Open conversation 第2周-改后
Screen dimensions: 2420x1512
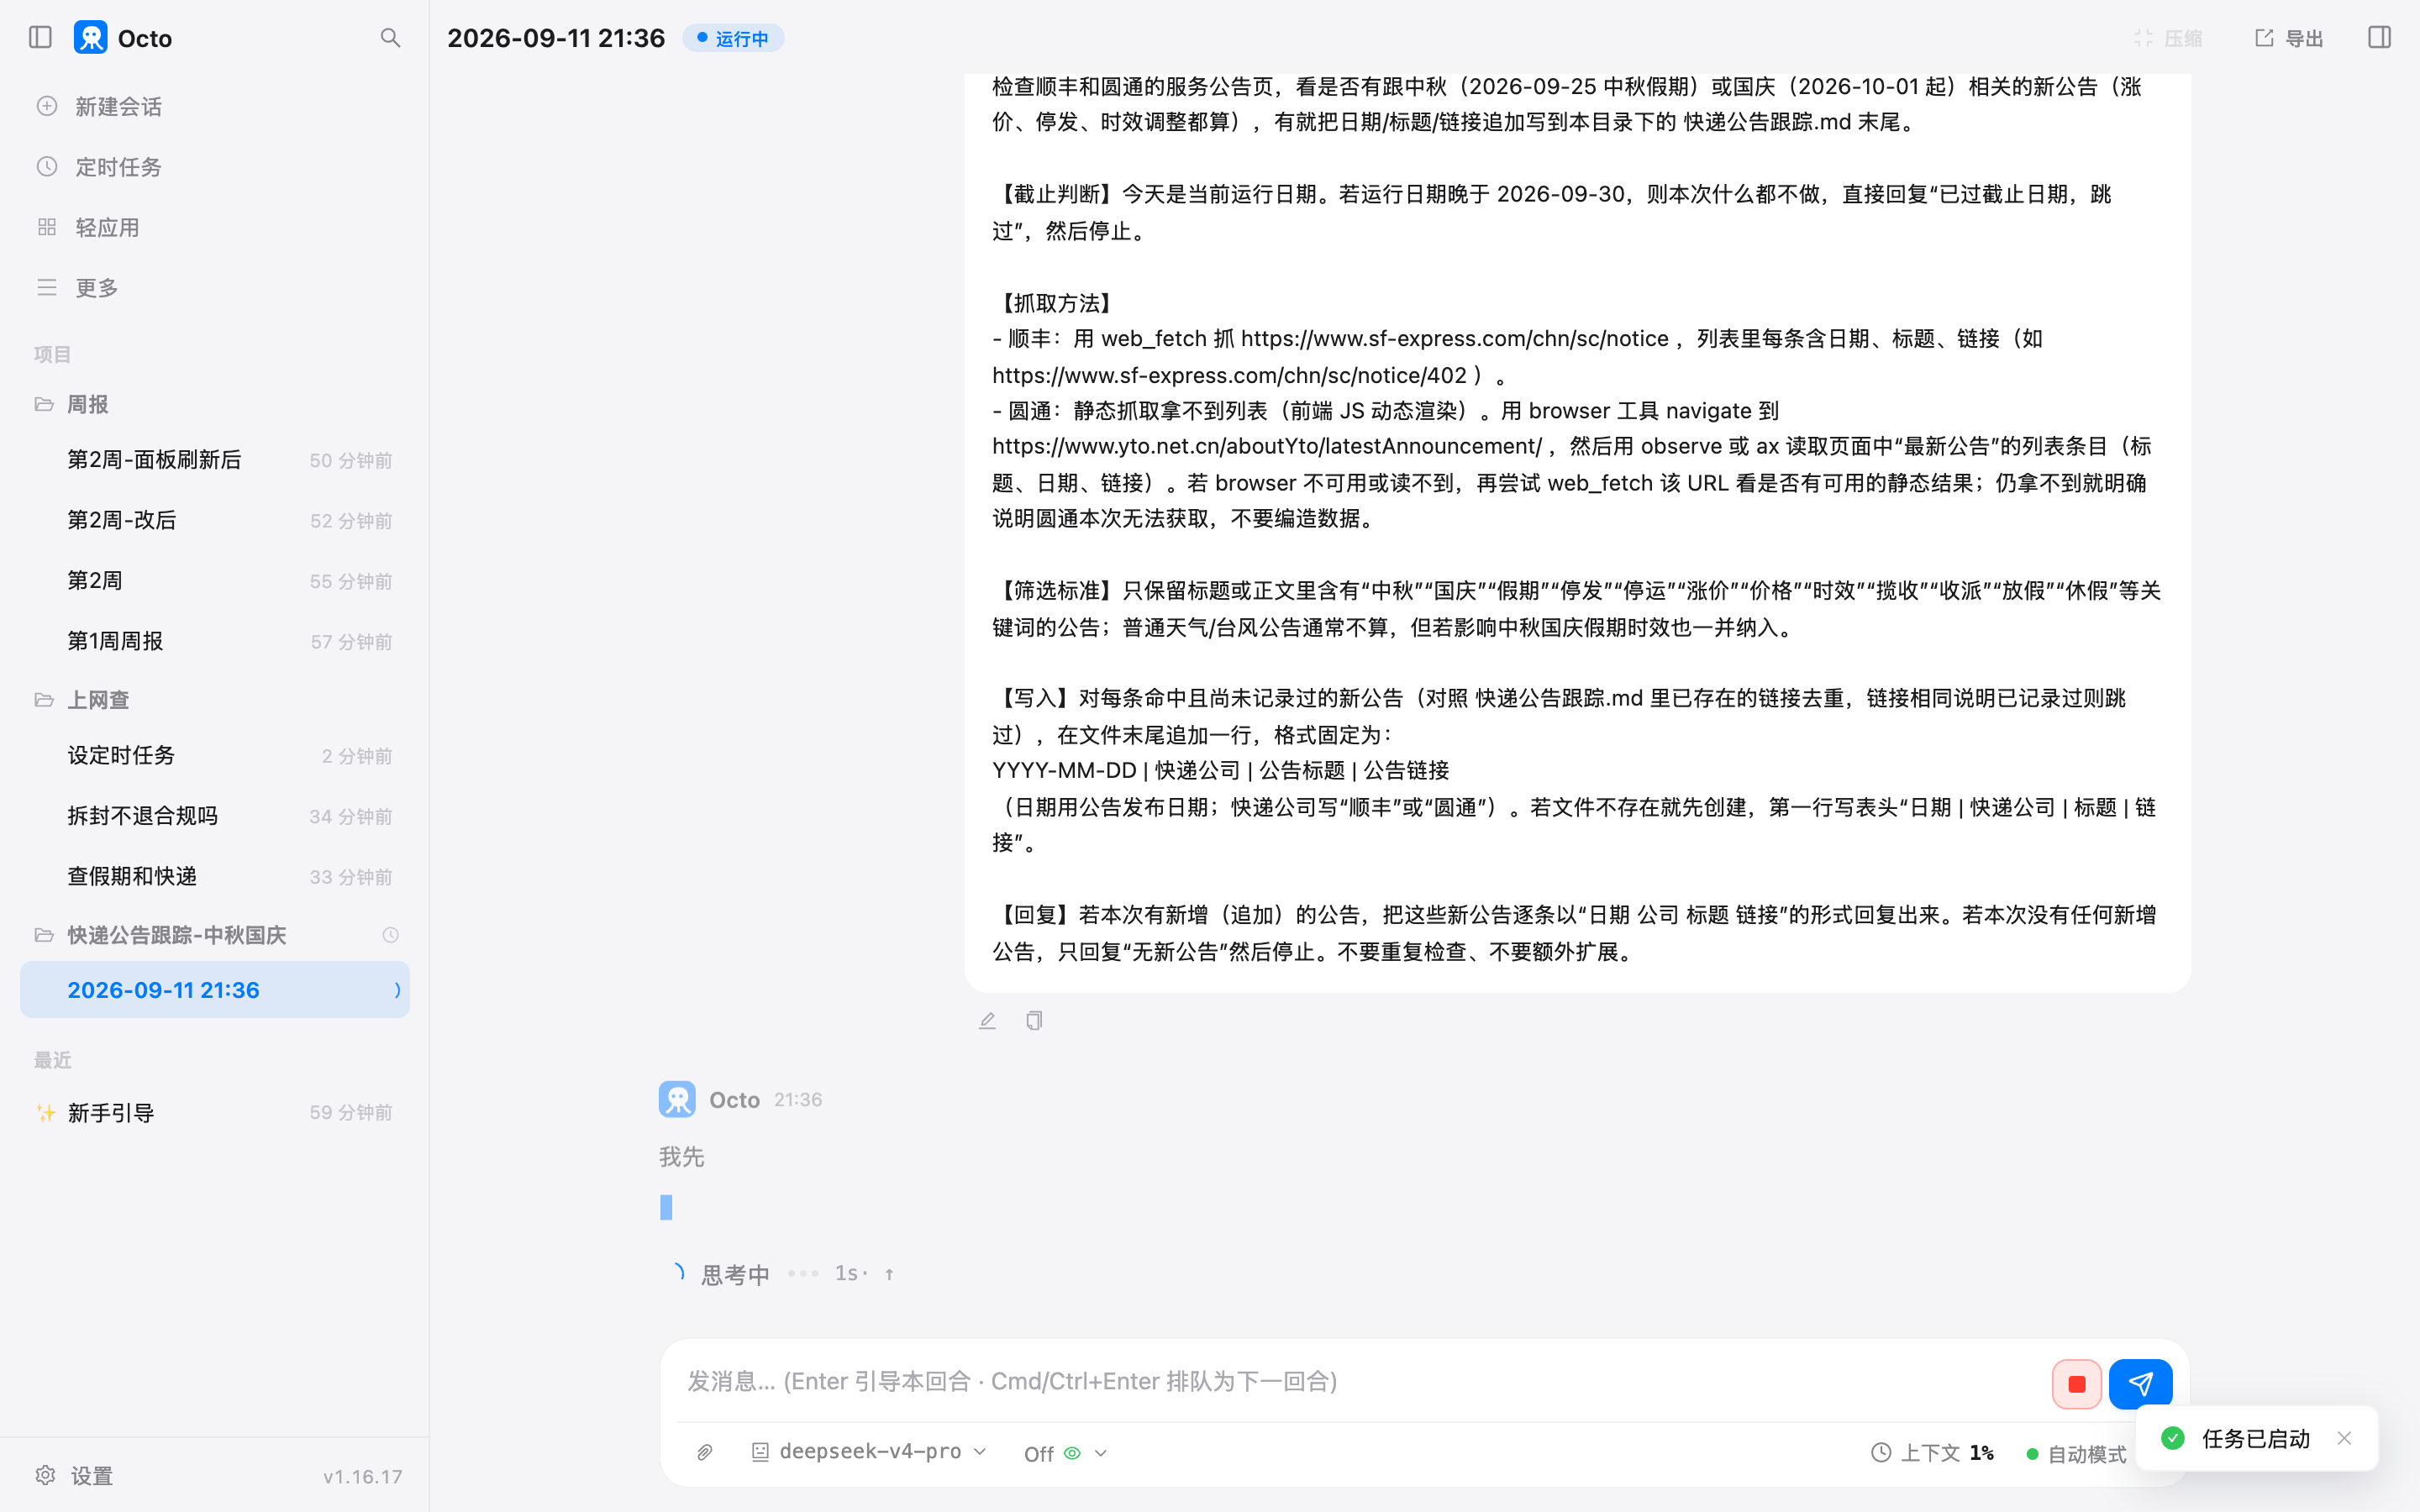click(214, 520)
